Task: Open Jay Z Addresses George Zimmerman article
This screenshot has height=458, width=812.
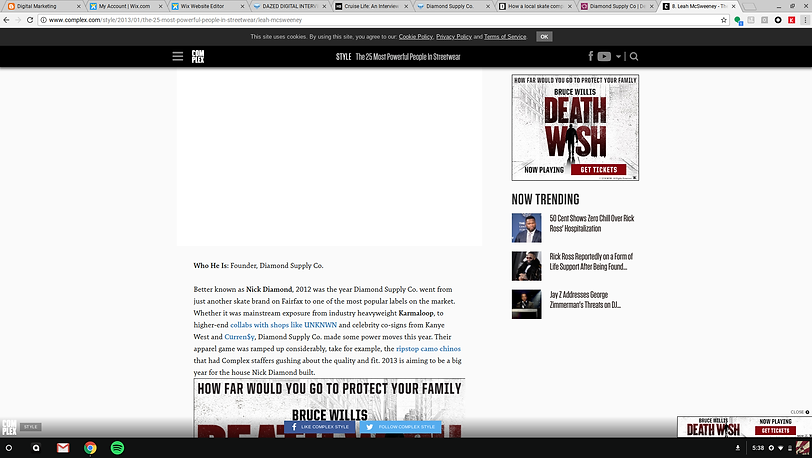Action: (x=585, y=299)
